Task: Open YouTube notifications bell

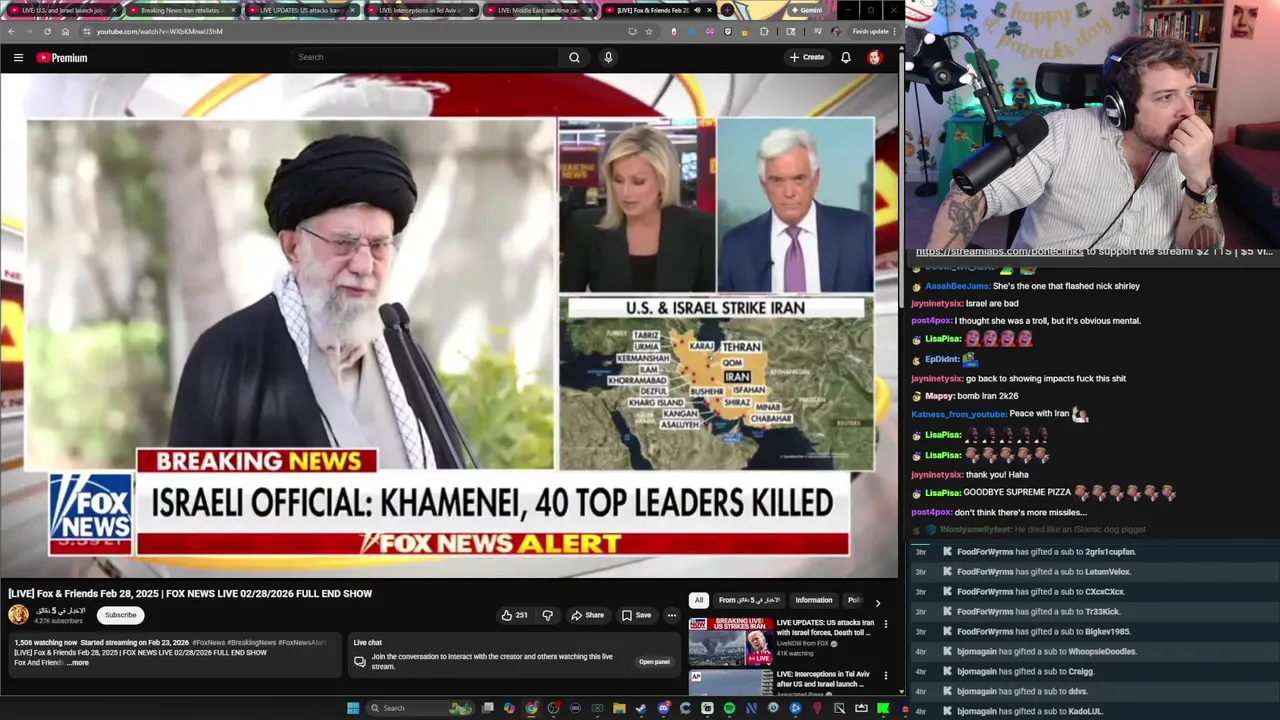Action: click(846, 57)
